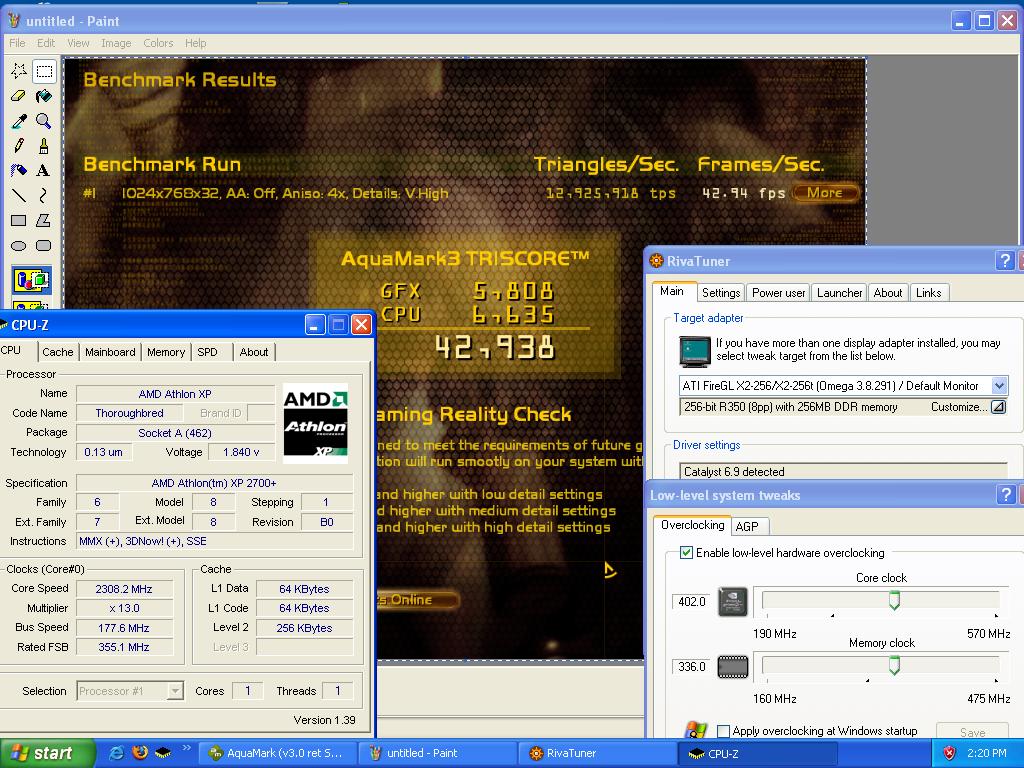Click the core clock 402.0 value field
The height and width of the screenshot is (768, 1024).
pos(692,601)
